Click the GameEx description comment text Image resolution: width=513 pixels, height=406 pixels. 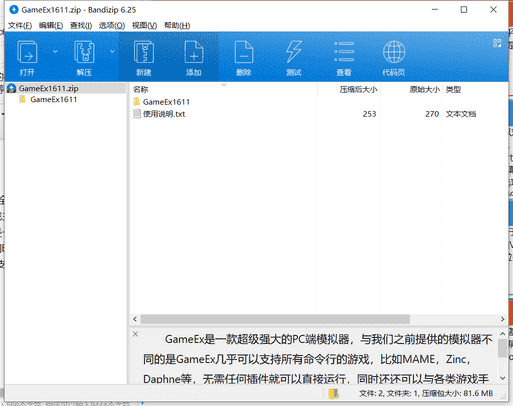pyautogui.click(x=318, y=359)
